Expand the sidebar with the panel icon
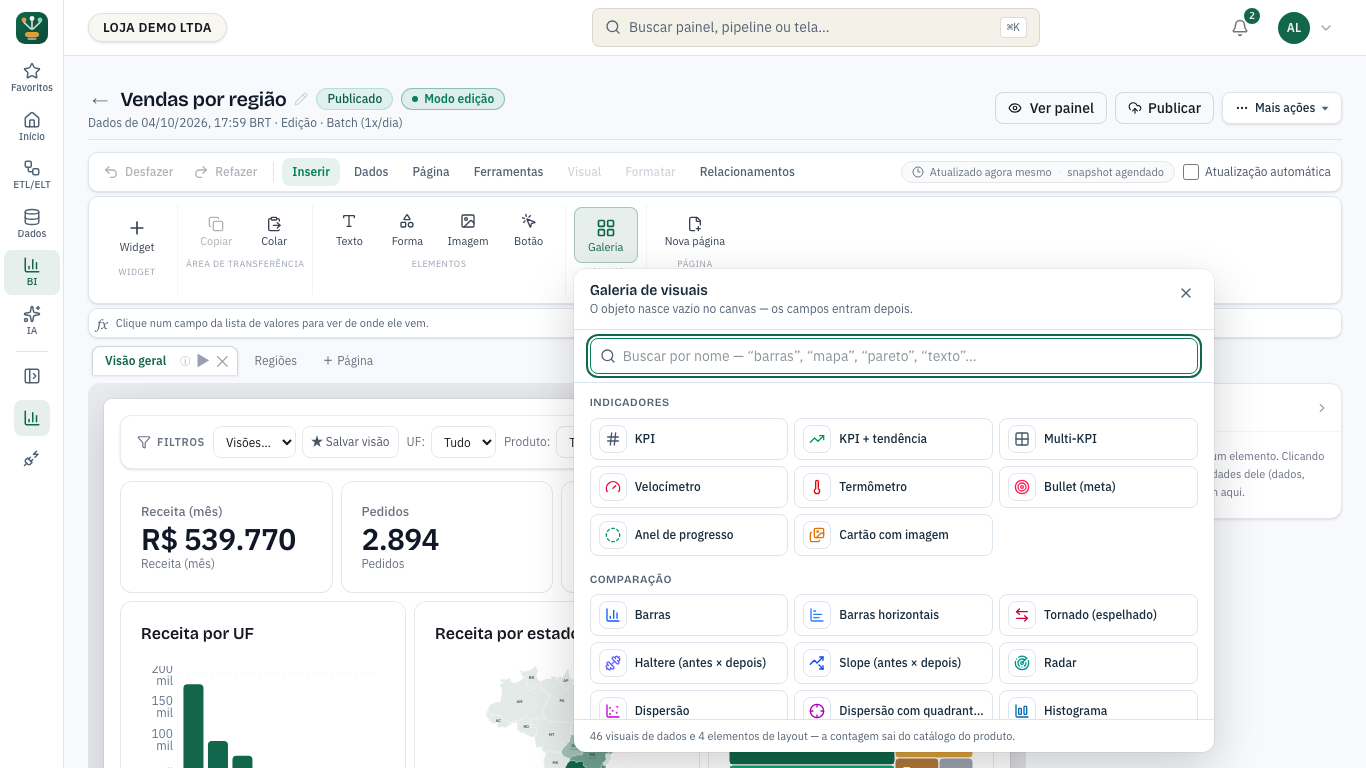 [x=32, y=376]
